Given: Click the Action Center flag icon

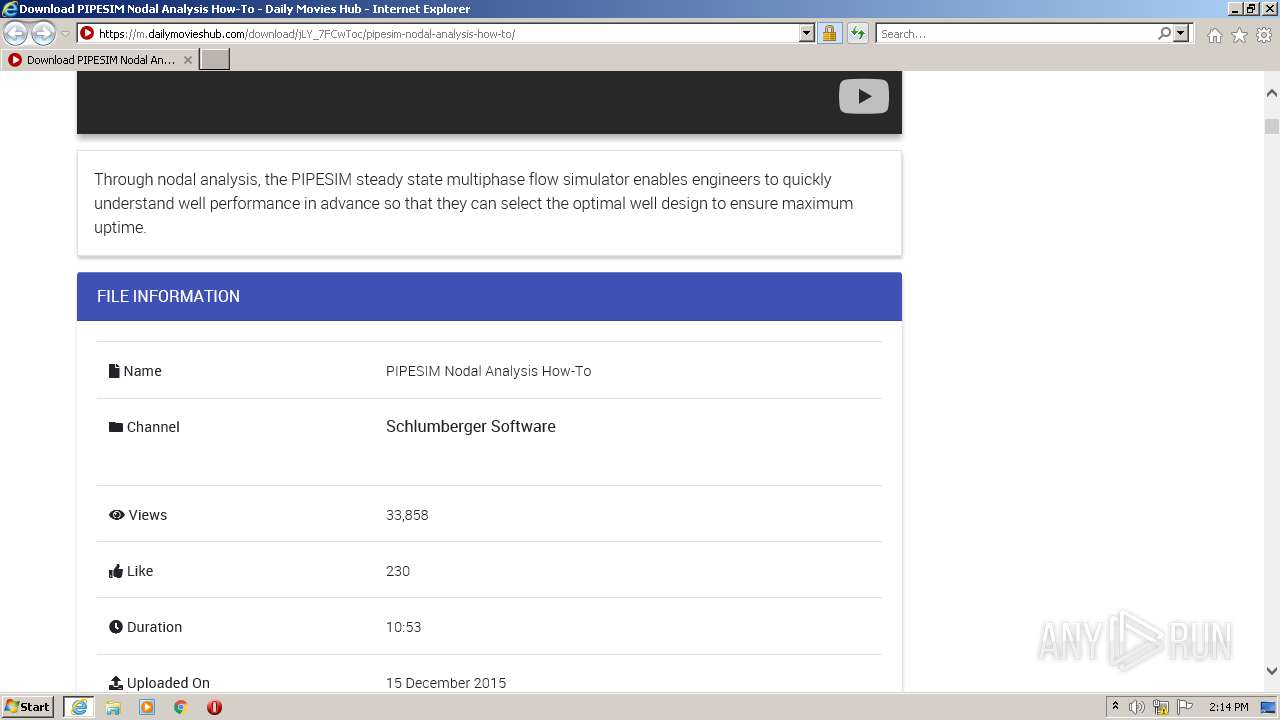Looking at the screenshot, I should pyautogui.click(x=1185, y=707).
